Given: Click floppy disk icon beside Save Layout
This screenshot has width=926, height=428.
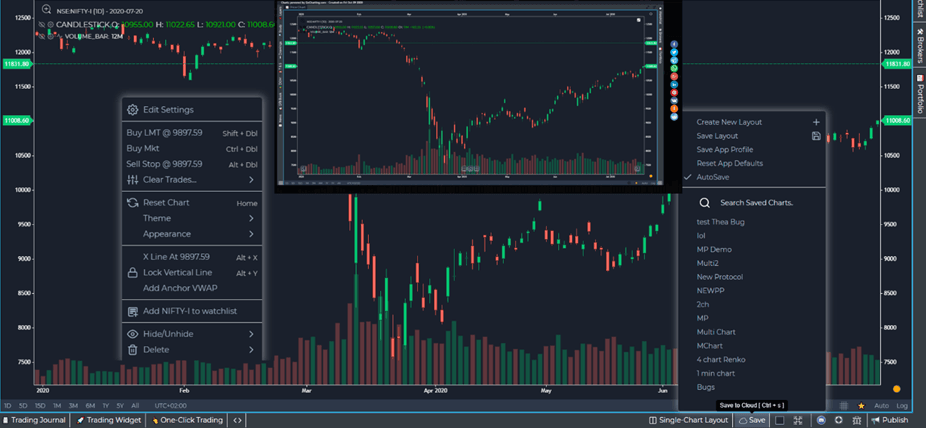Looking at the screenshot, I should pyautogui.click(x=816, y=136).
